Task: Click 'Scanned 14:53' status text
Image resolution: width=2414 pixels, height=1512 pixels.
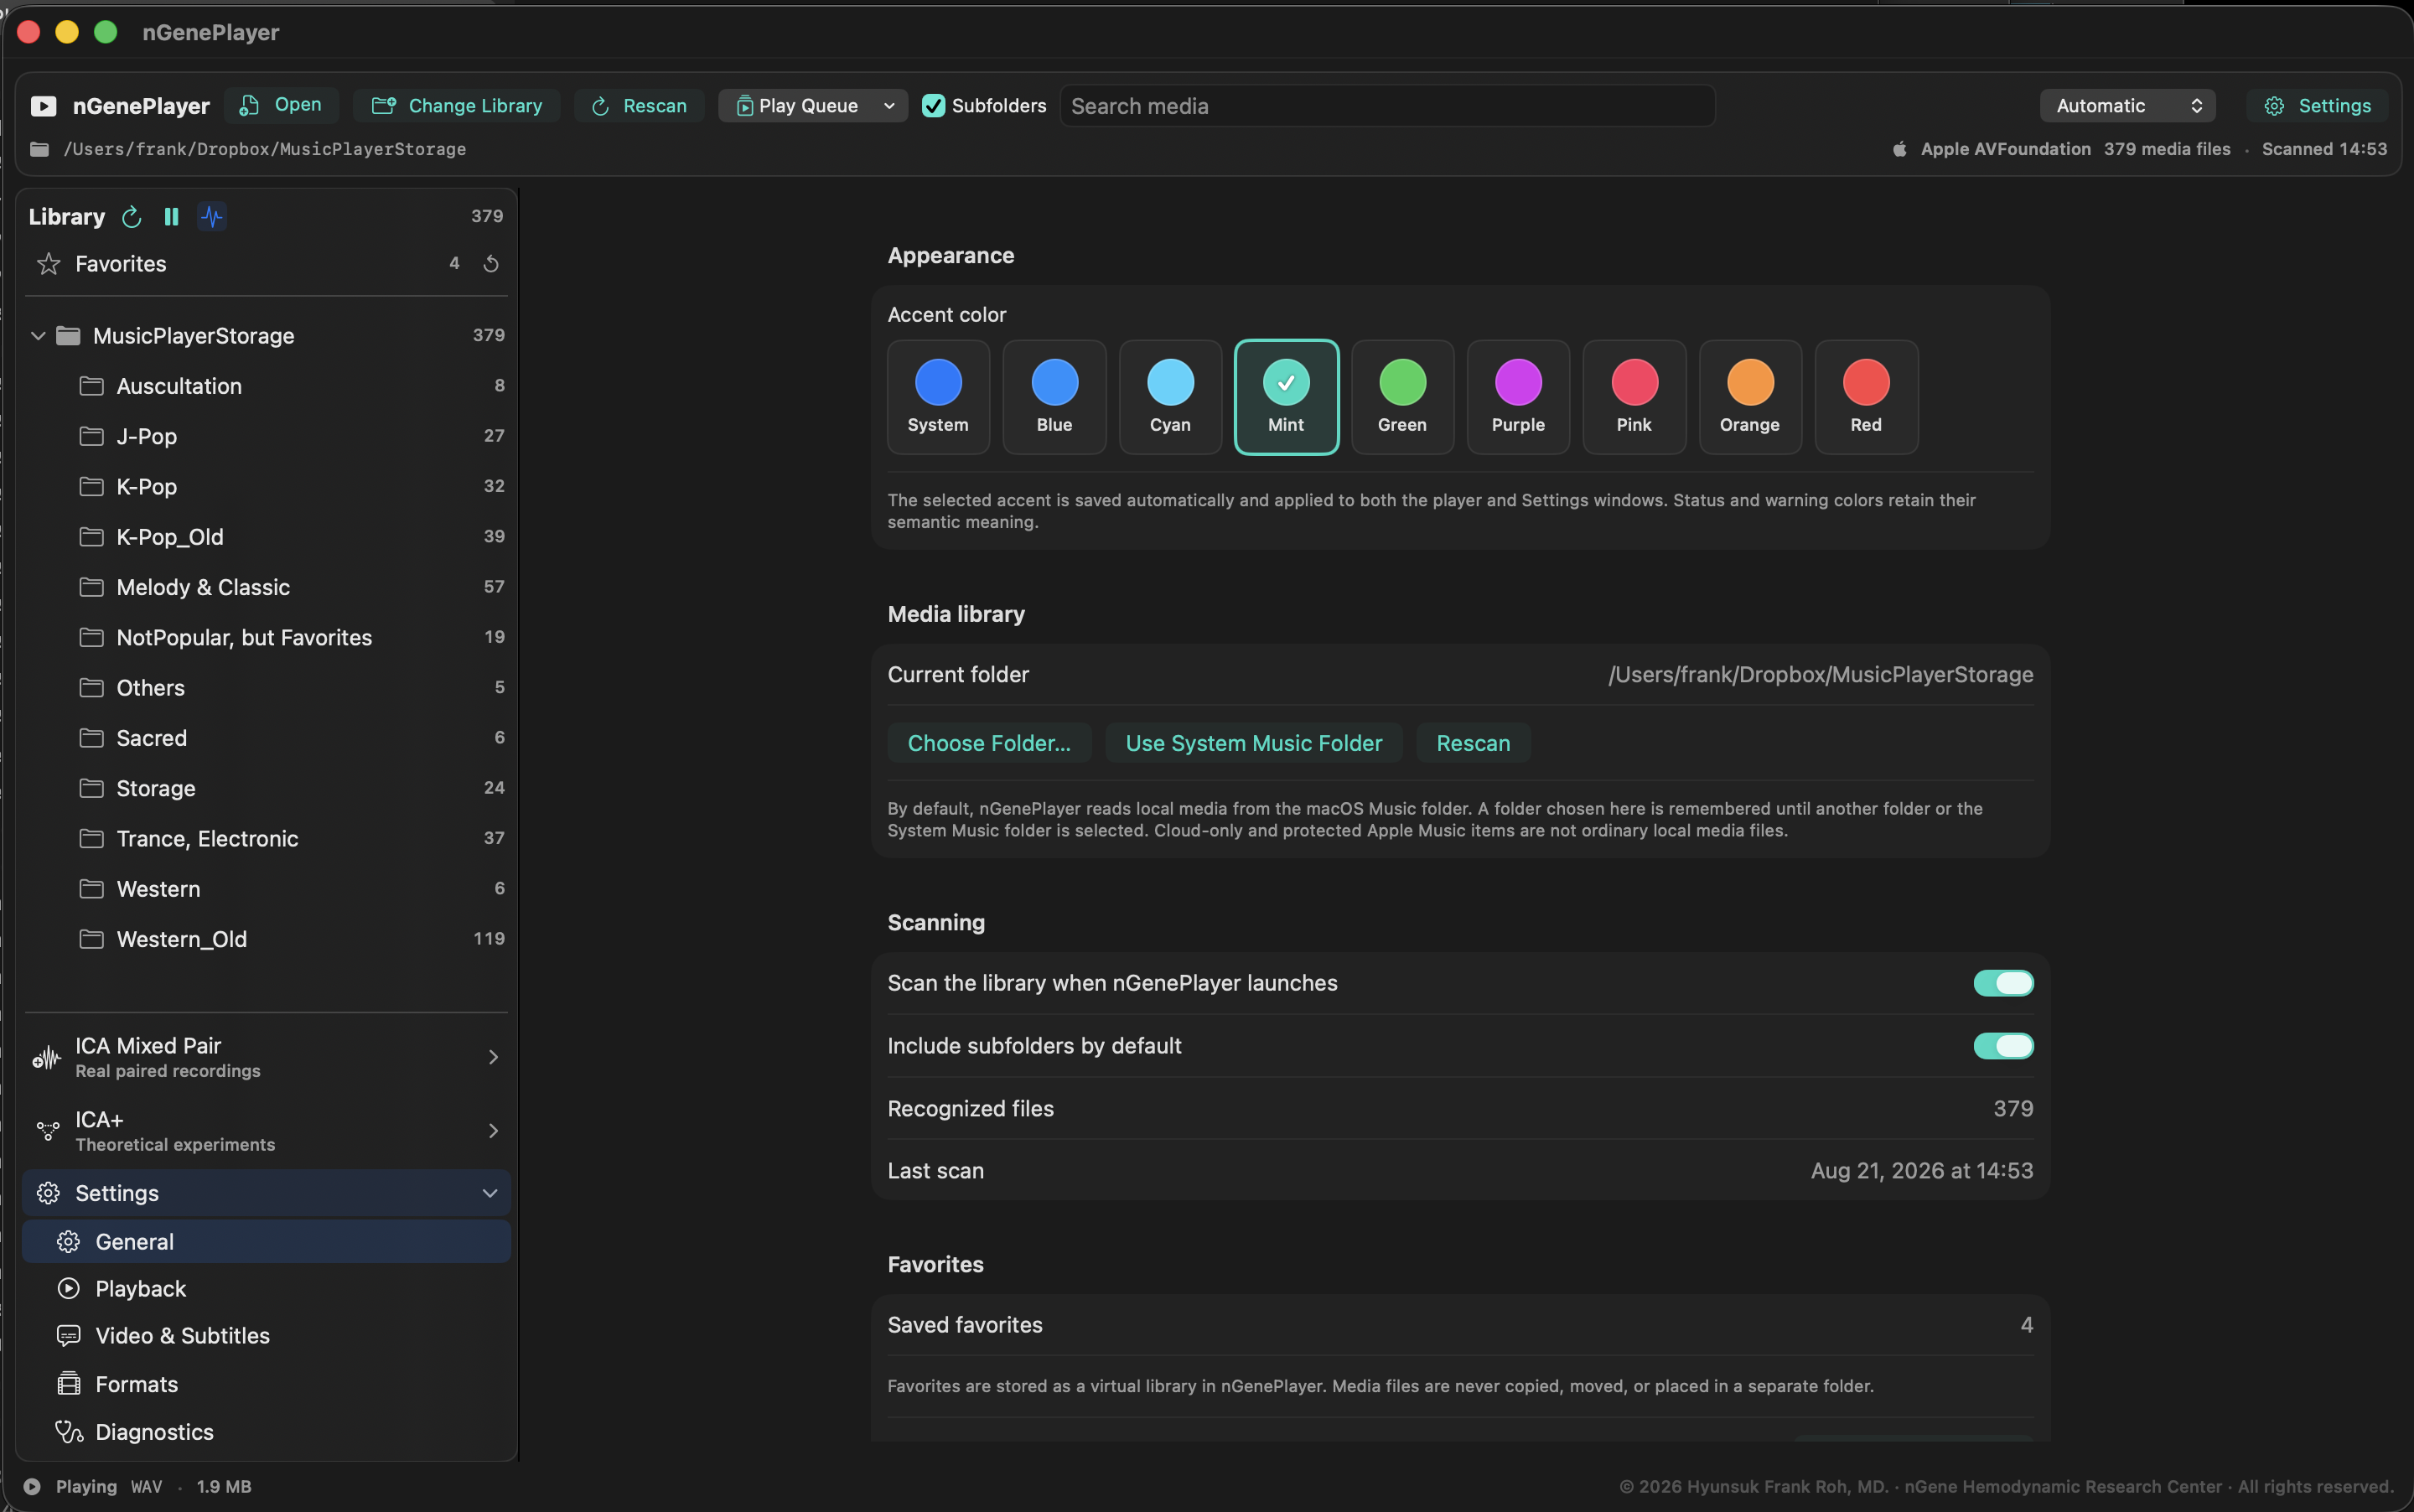Action: 2324,149
